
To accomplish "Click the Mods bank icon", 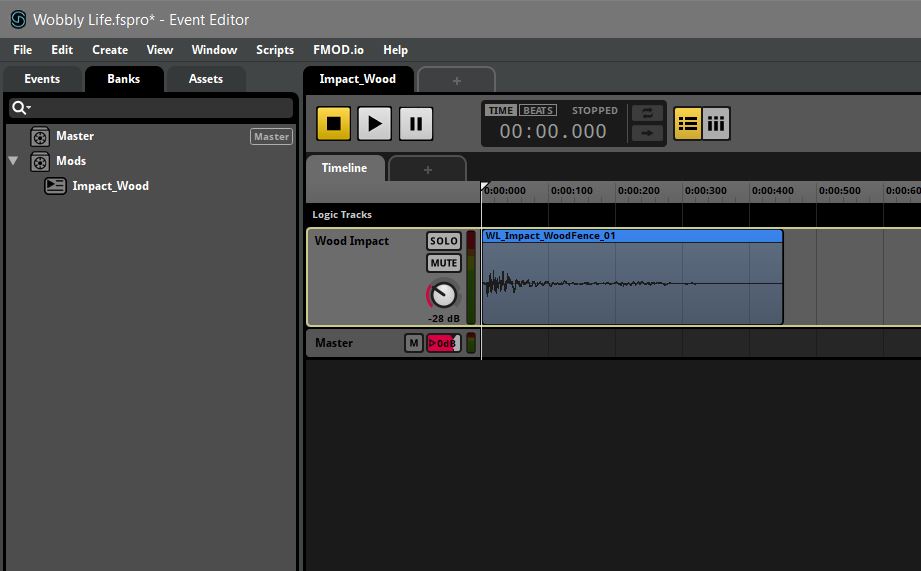I will click(x=40, y=161).
